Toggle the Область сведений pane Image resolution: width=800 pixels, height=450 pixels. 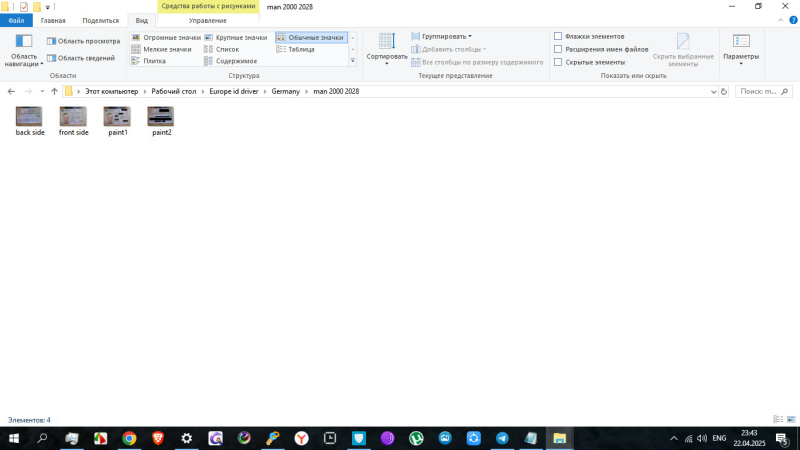coord(83,58)
